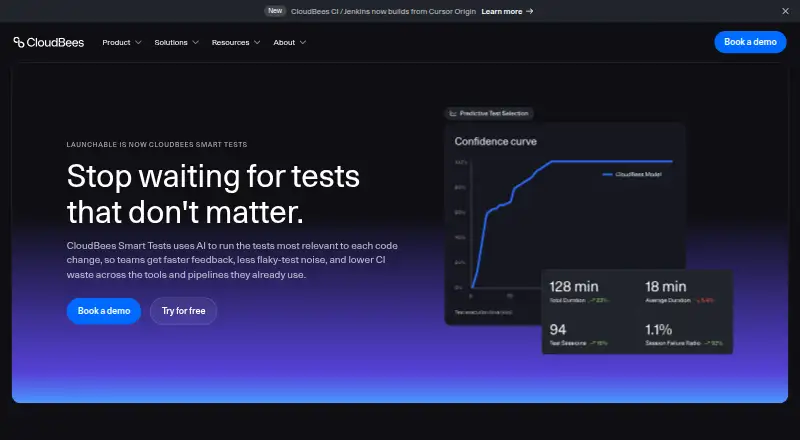Click the Stop waiting for tests headline
800x440 pixels.
tap(213, 194)
